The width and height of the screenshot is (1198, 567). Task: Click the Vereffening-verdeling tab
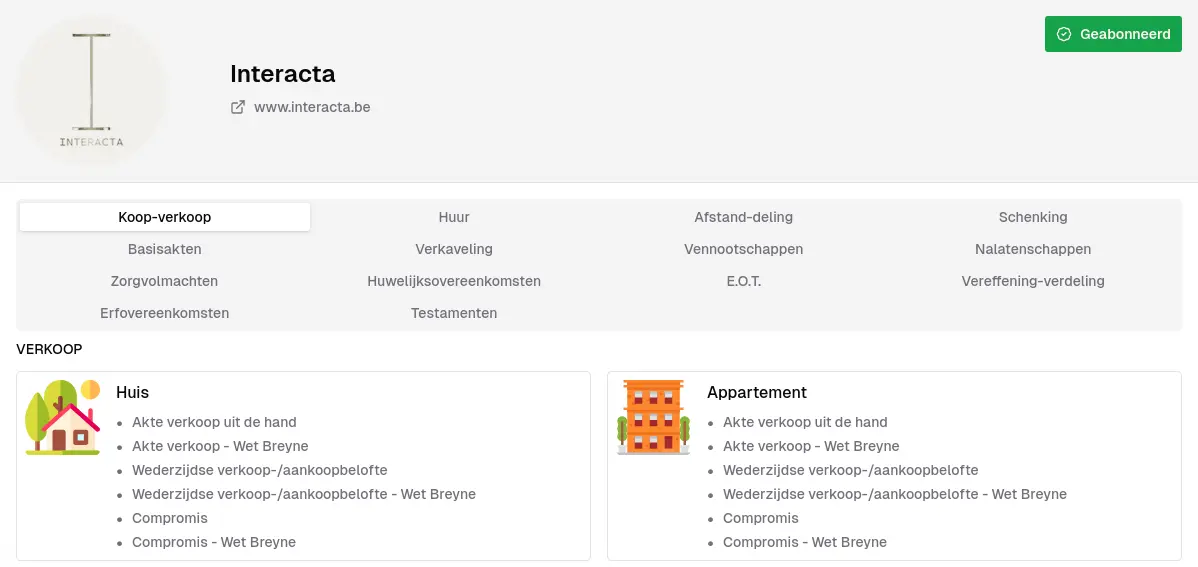pos(1033,281)
